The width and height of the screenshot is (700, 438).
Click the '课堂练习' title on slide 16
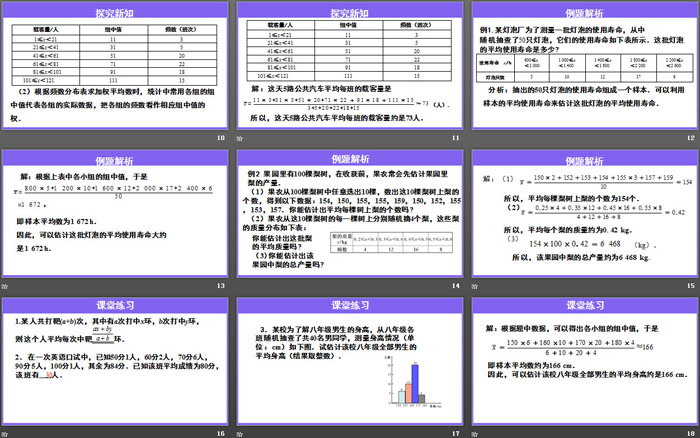pos(115,305)
